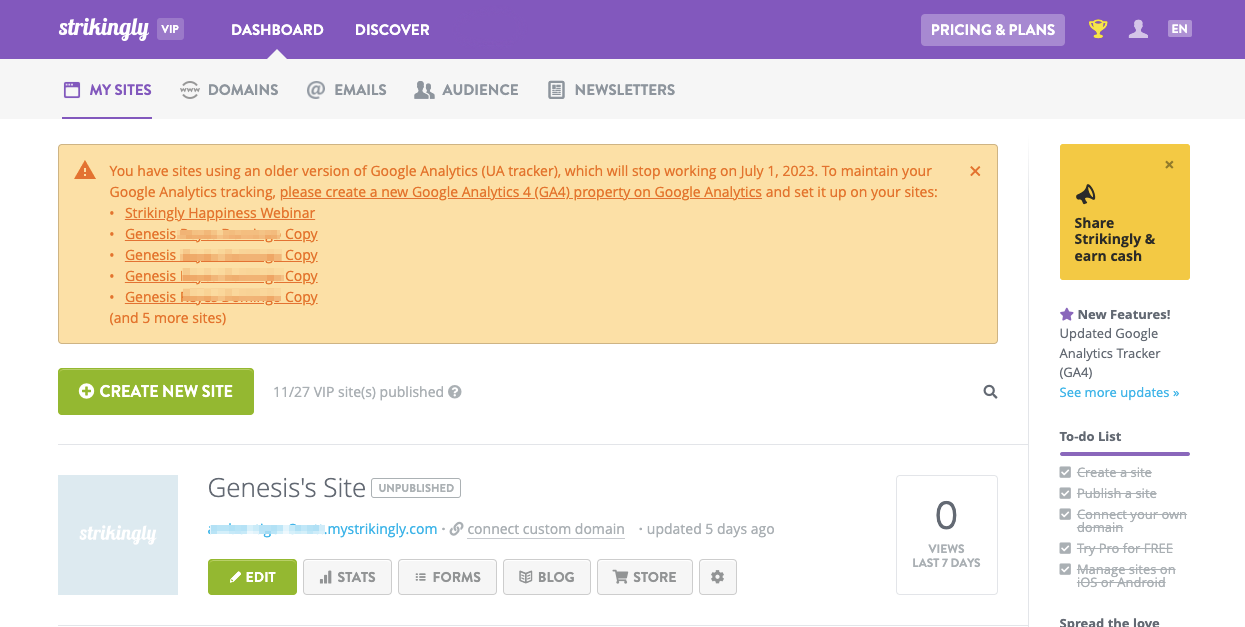Viewport: 1245px width, 627px height.
Task: Edit Genesis's Site
Action: [x=252, y=577]
